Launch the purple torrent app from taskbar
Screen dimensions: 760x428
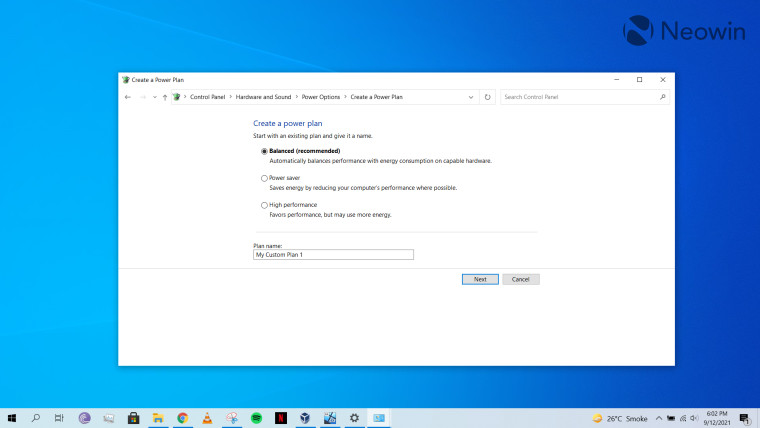click(x=84, y=418)
